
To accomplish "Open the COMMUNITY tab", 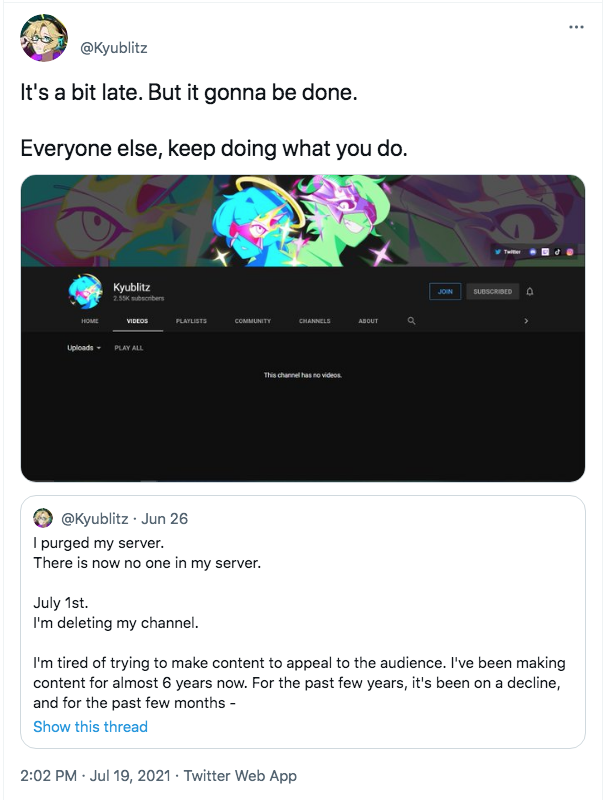I will point(253,321).
